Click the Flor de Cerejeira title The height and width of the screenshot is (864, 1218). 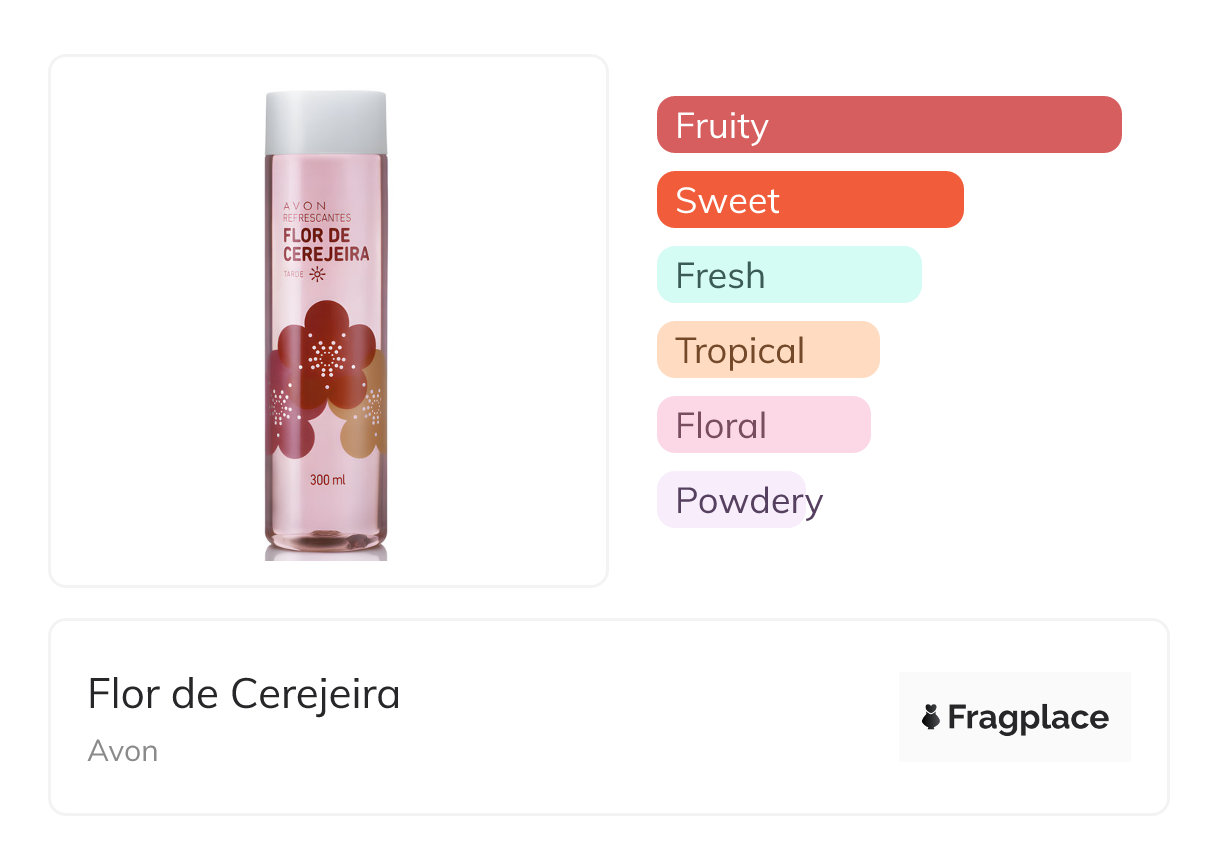[244, 694]
